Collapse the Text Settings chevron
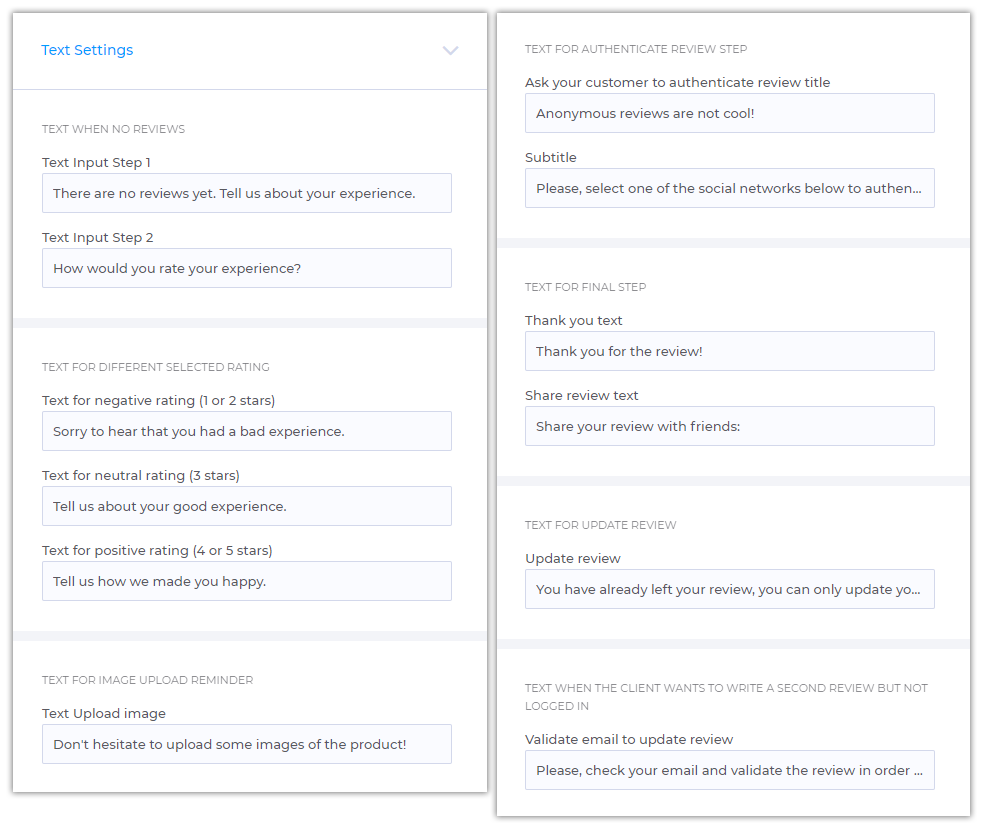The height and width of the screenshot is (830, 987). point(450,50)
